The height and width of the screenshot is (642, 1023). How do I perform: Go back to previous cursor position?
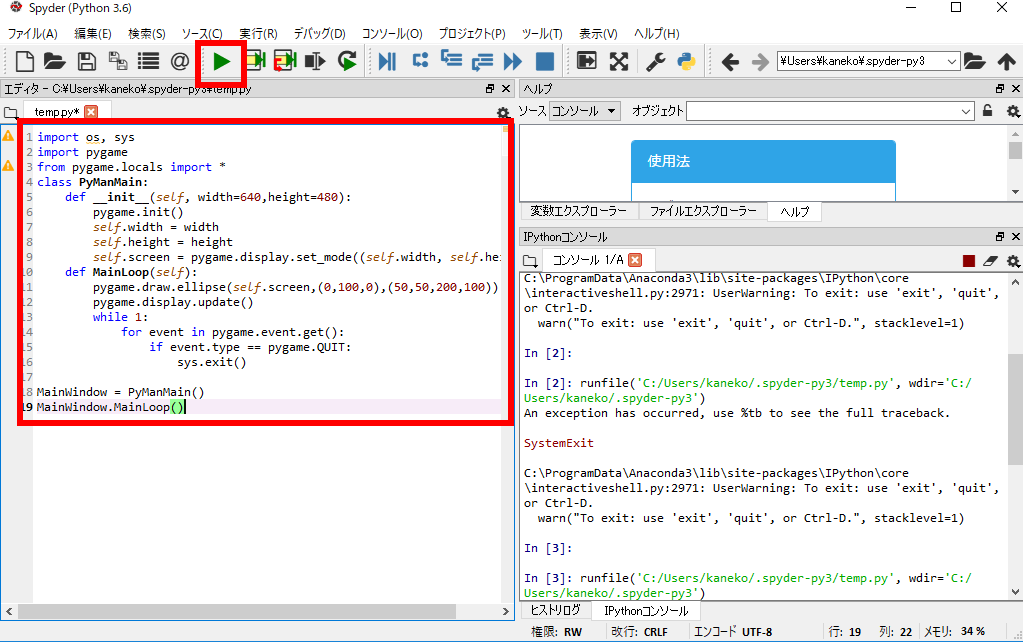click(x=730, y=62)
